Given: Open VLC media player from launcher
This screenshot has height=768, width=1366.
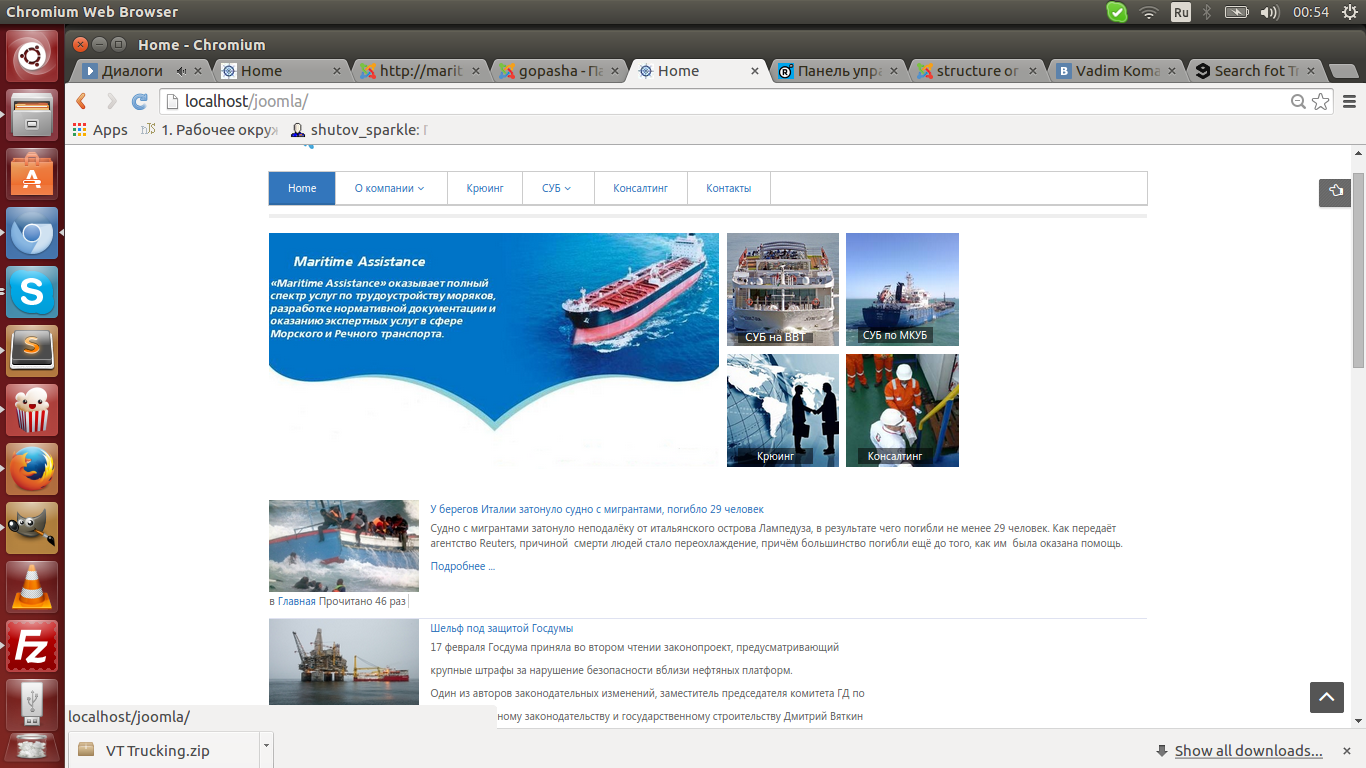Looking at the screenshot, I should pyautogui.click(x=33, y=587).
